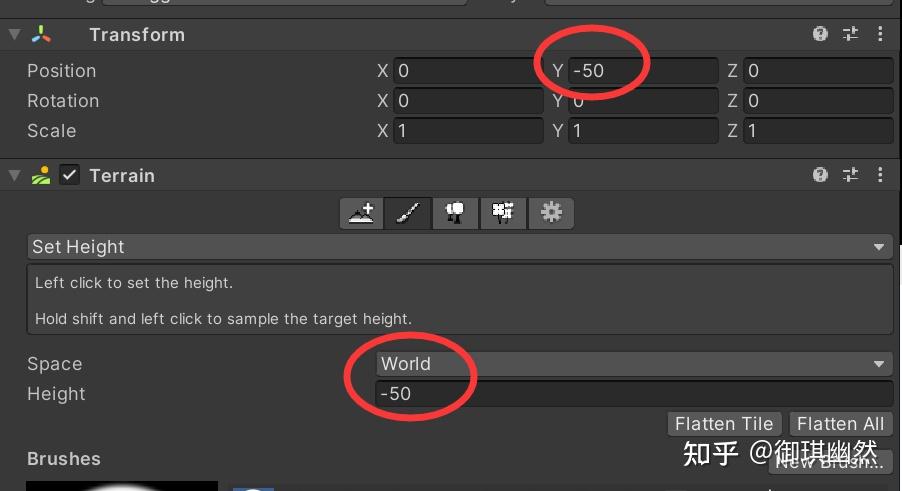Click the Height value field
This screenshot has width=902, height=491.
pyautogui.click(x=635, y=394)
